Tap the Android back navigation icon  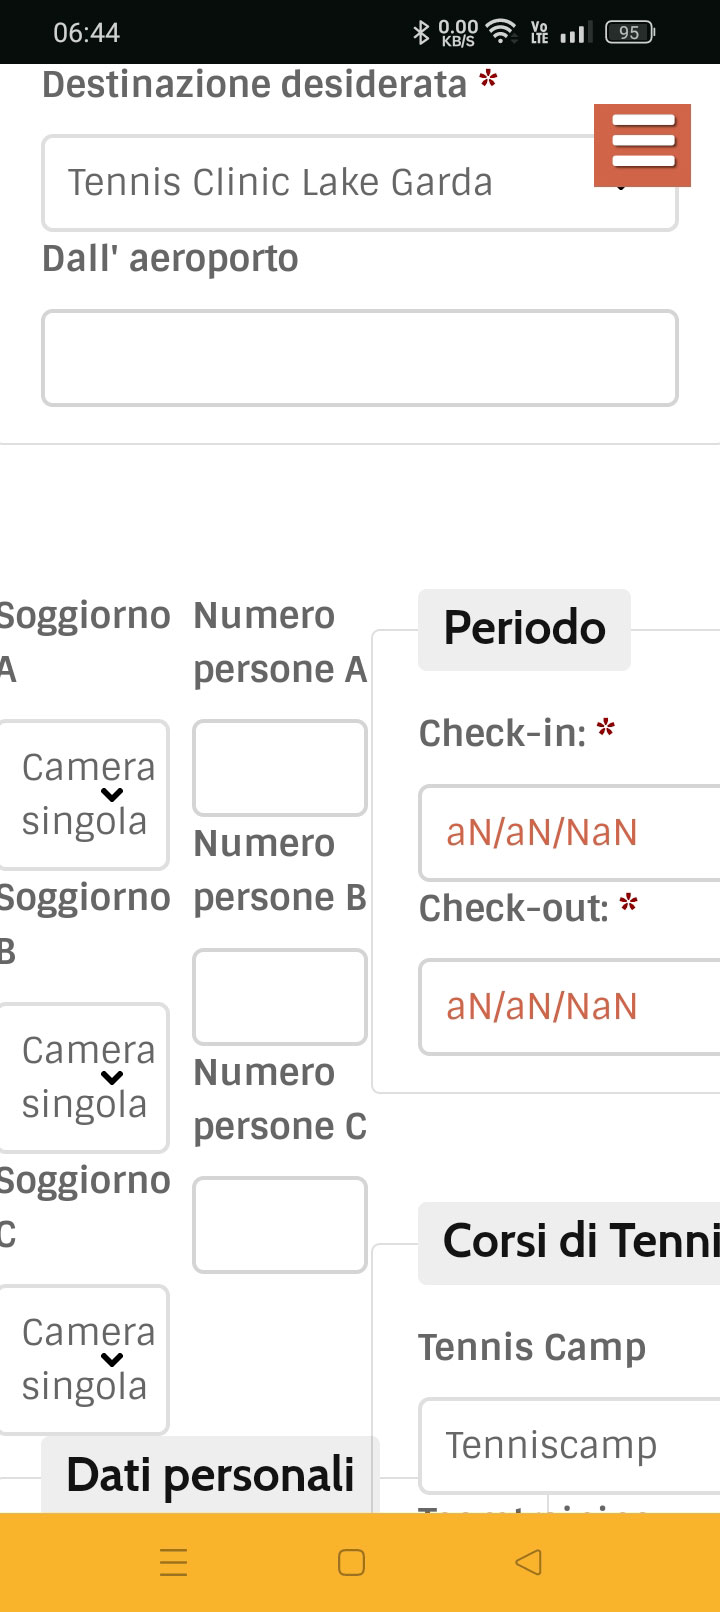coord(528,1562)
